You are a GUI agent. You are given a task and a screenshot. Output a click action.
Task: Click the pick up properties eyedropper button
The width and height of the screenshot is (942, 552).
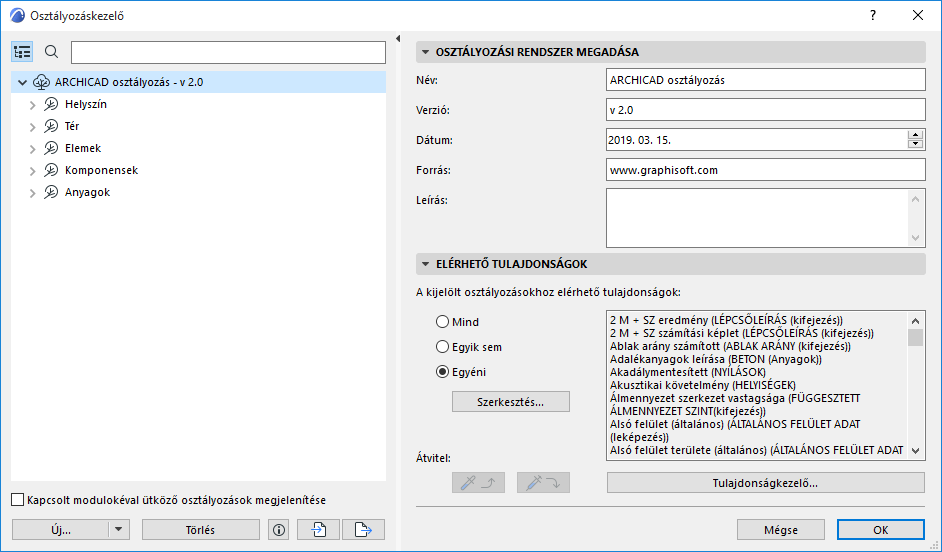(x=478, y=482)
